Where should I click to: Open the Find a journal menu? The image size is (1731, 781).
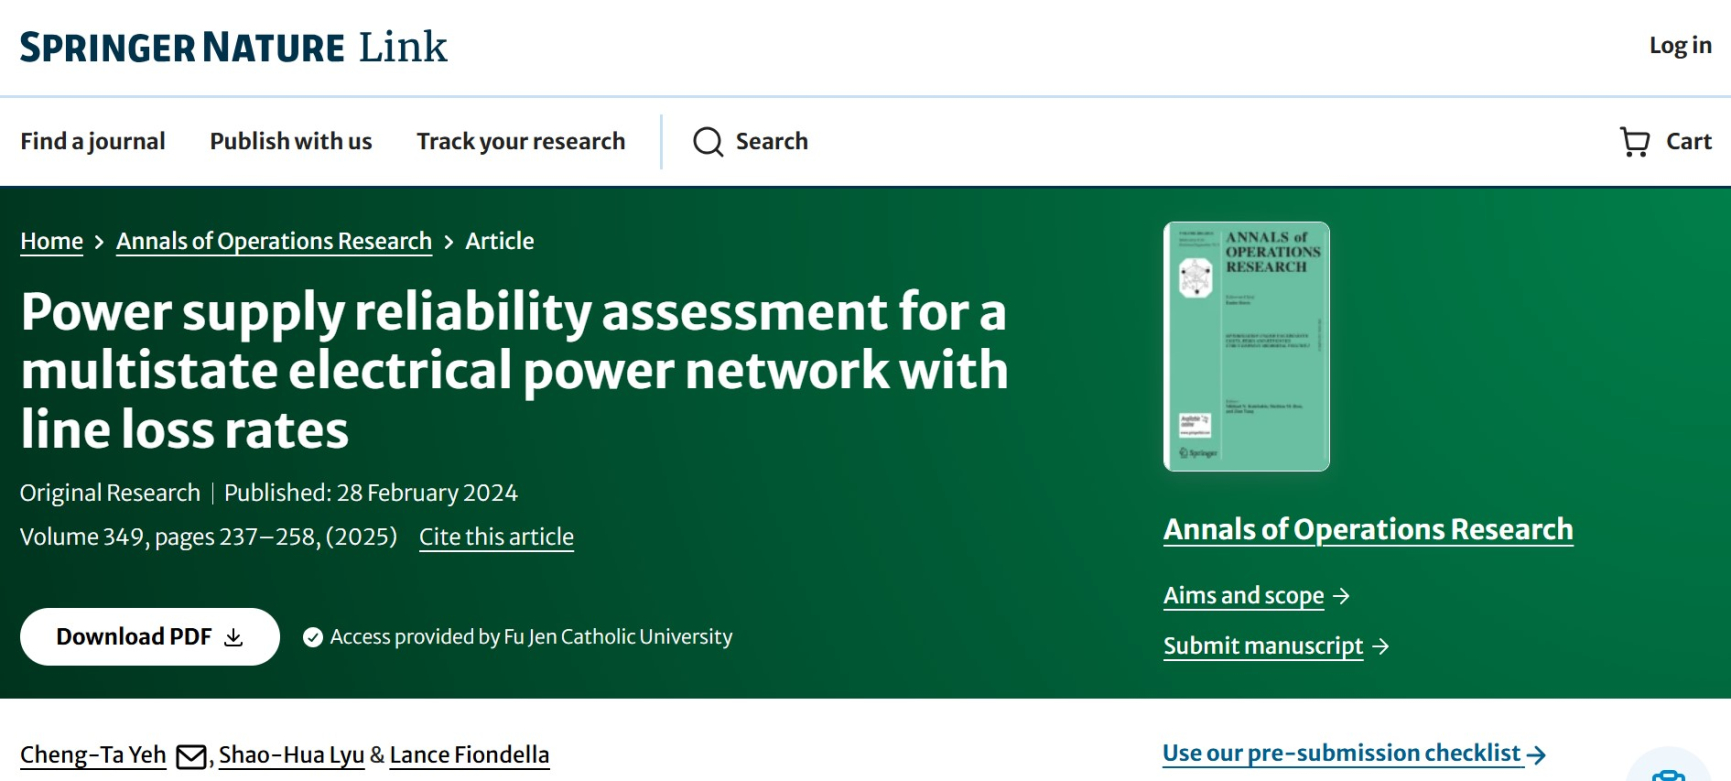pyautogui.click(x=93, y=142)
